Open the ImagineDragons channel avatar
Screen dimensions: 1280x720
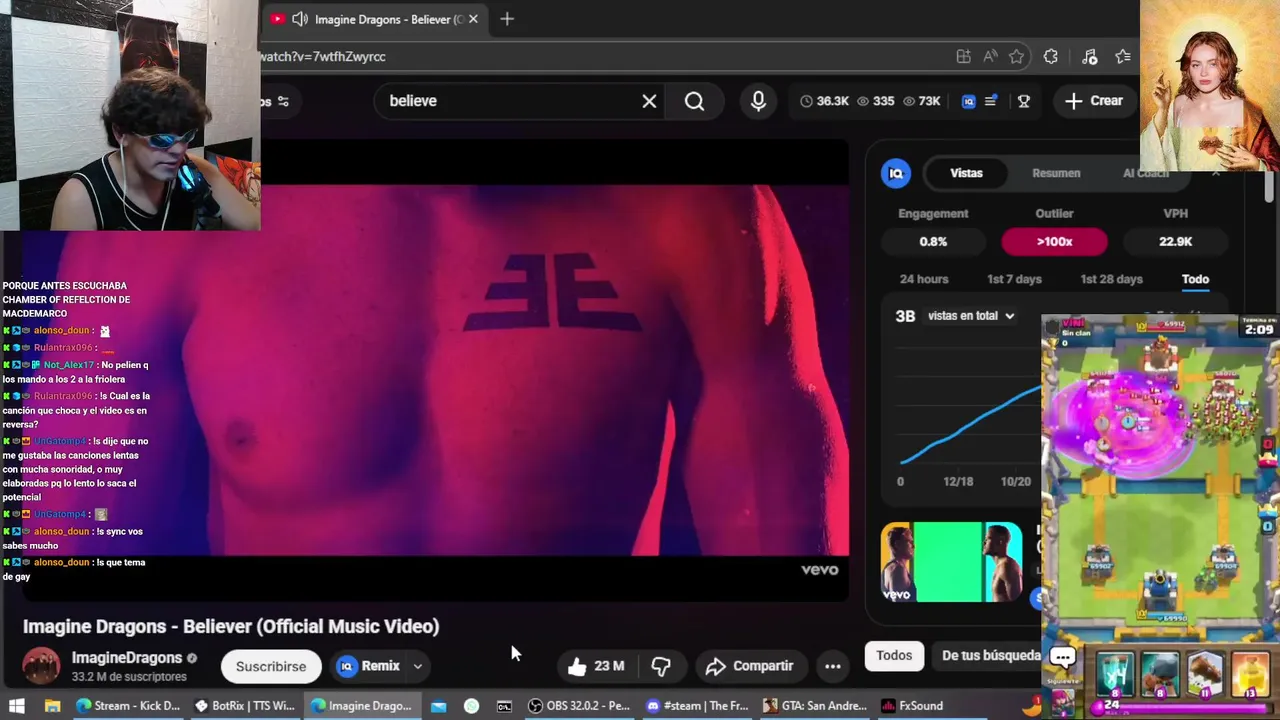click(41, 666)
